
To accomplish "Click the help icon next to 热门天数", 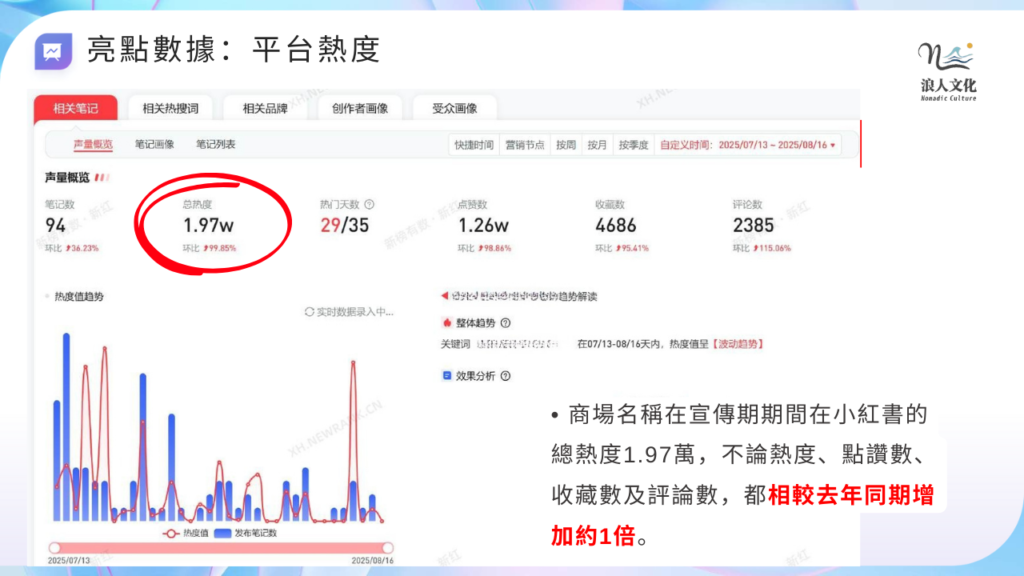I will pos(369,204).
